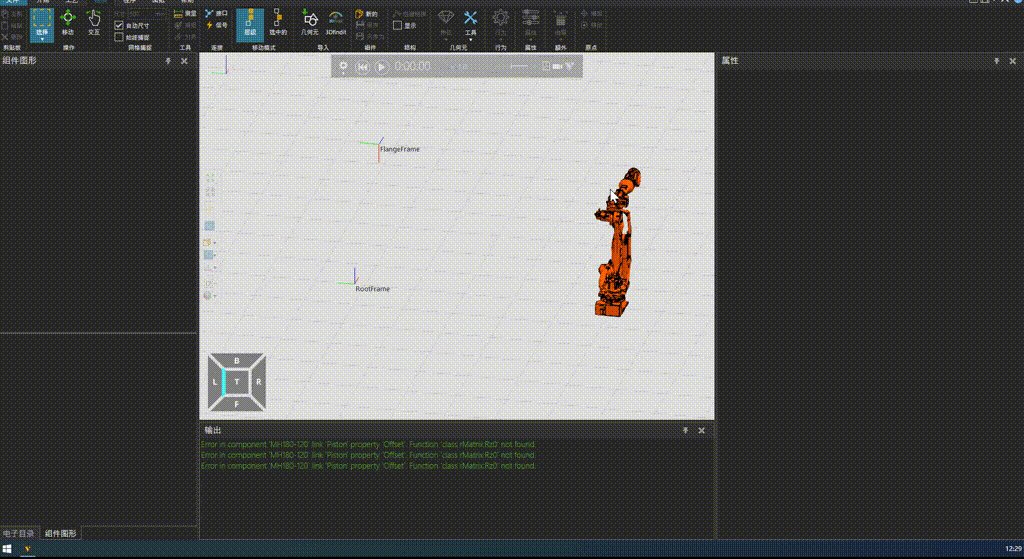Select the F (front) face on view cube
1024x559 pixels.
[236, 404]
